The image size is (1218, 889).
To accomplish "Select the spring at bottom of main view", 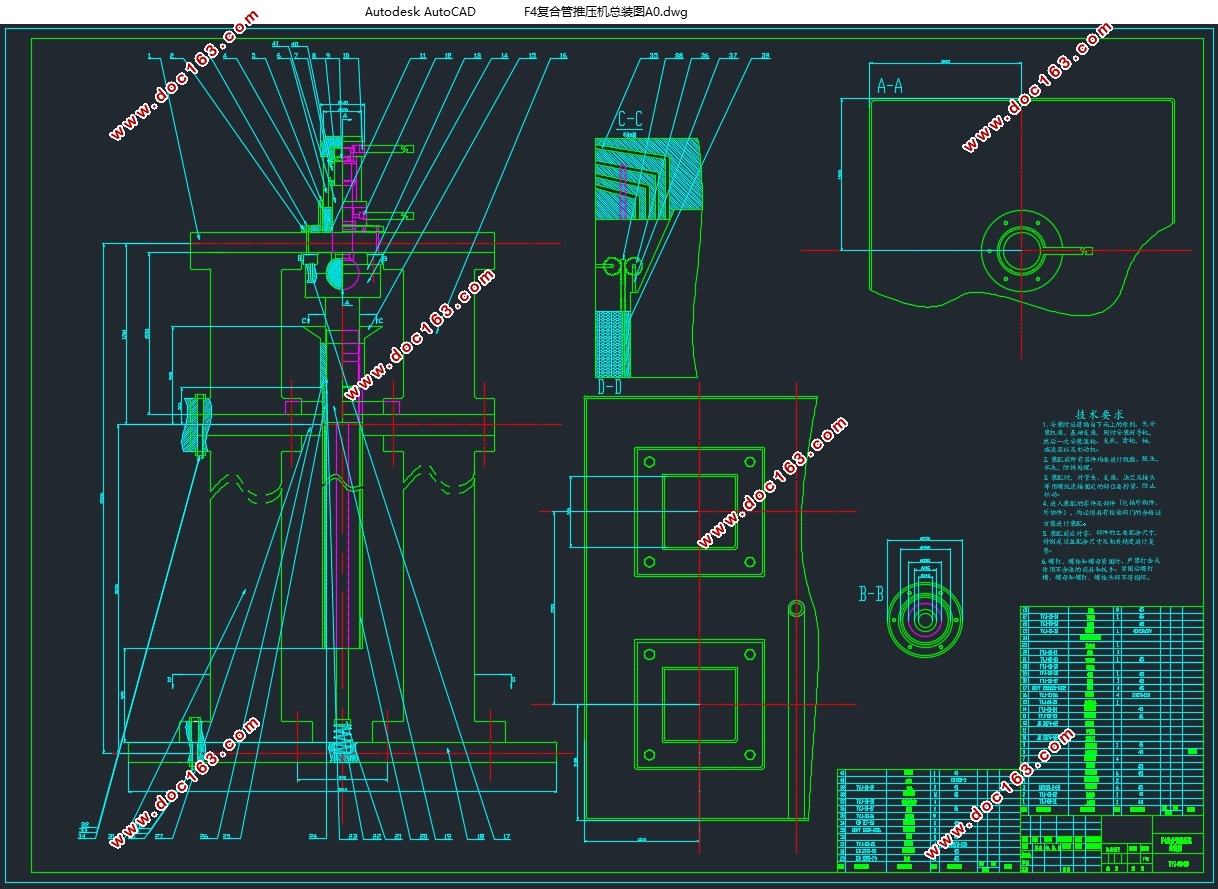I will 342,745.
